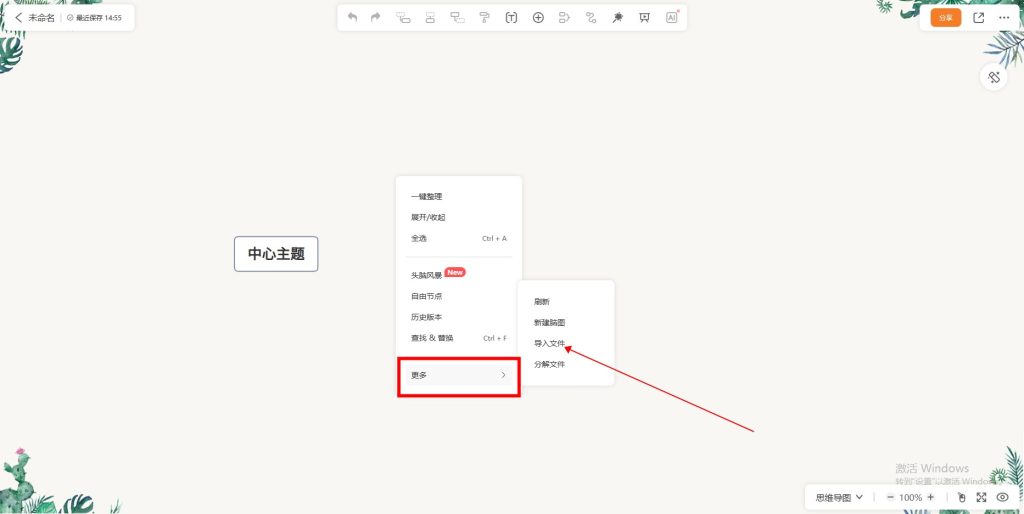Click the insert child topic icon
This screenshot has width=1024, height=514.
coord(404,18)
